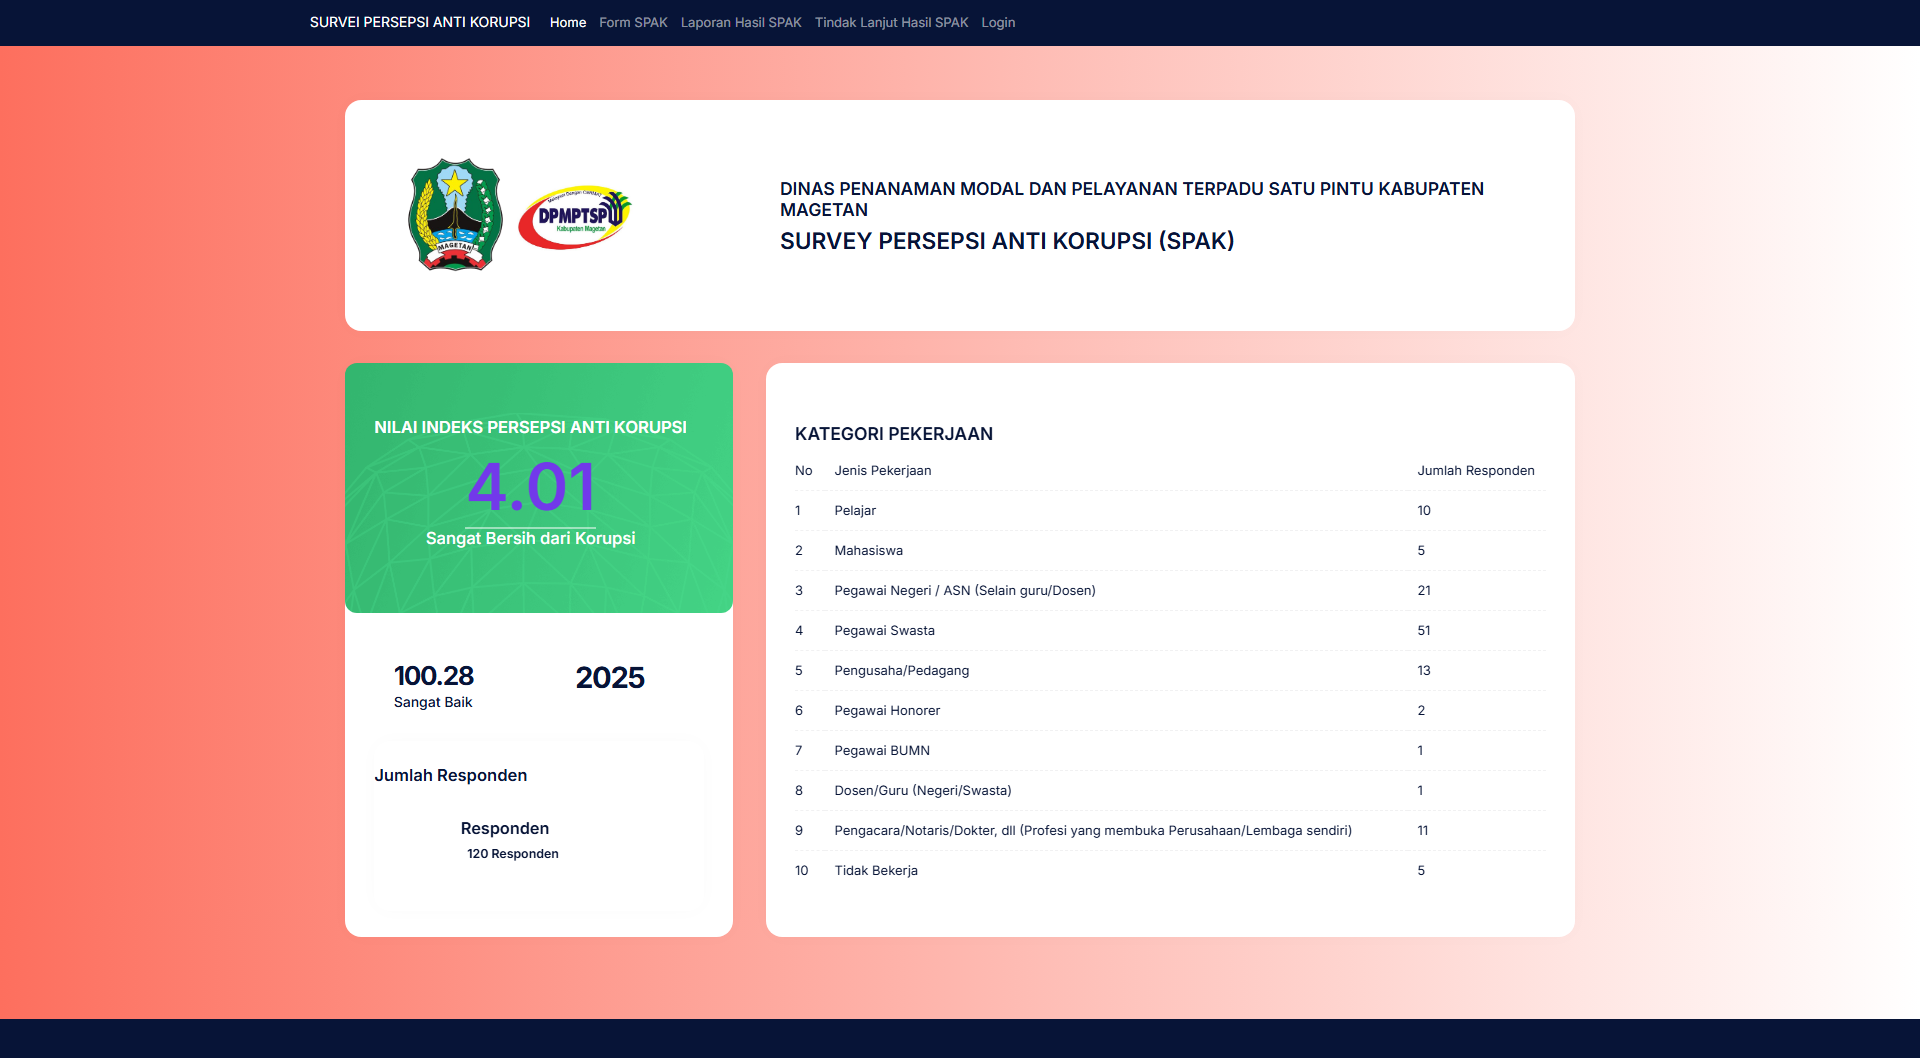The height and width of the screenshot is (1058, 1920).
Task: Open the Home nav link
Action: click(567, 22)
